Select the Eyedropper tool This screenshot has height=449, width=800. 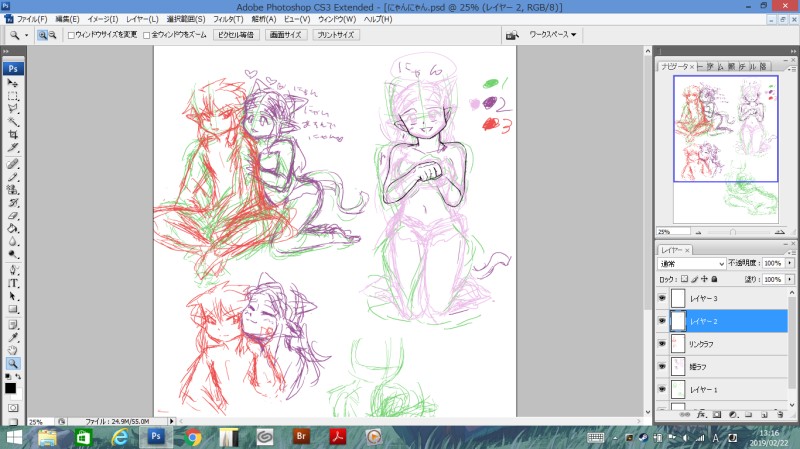point(13,338)
